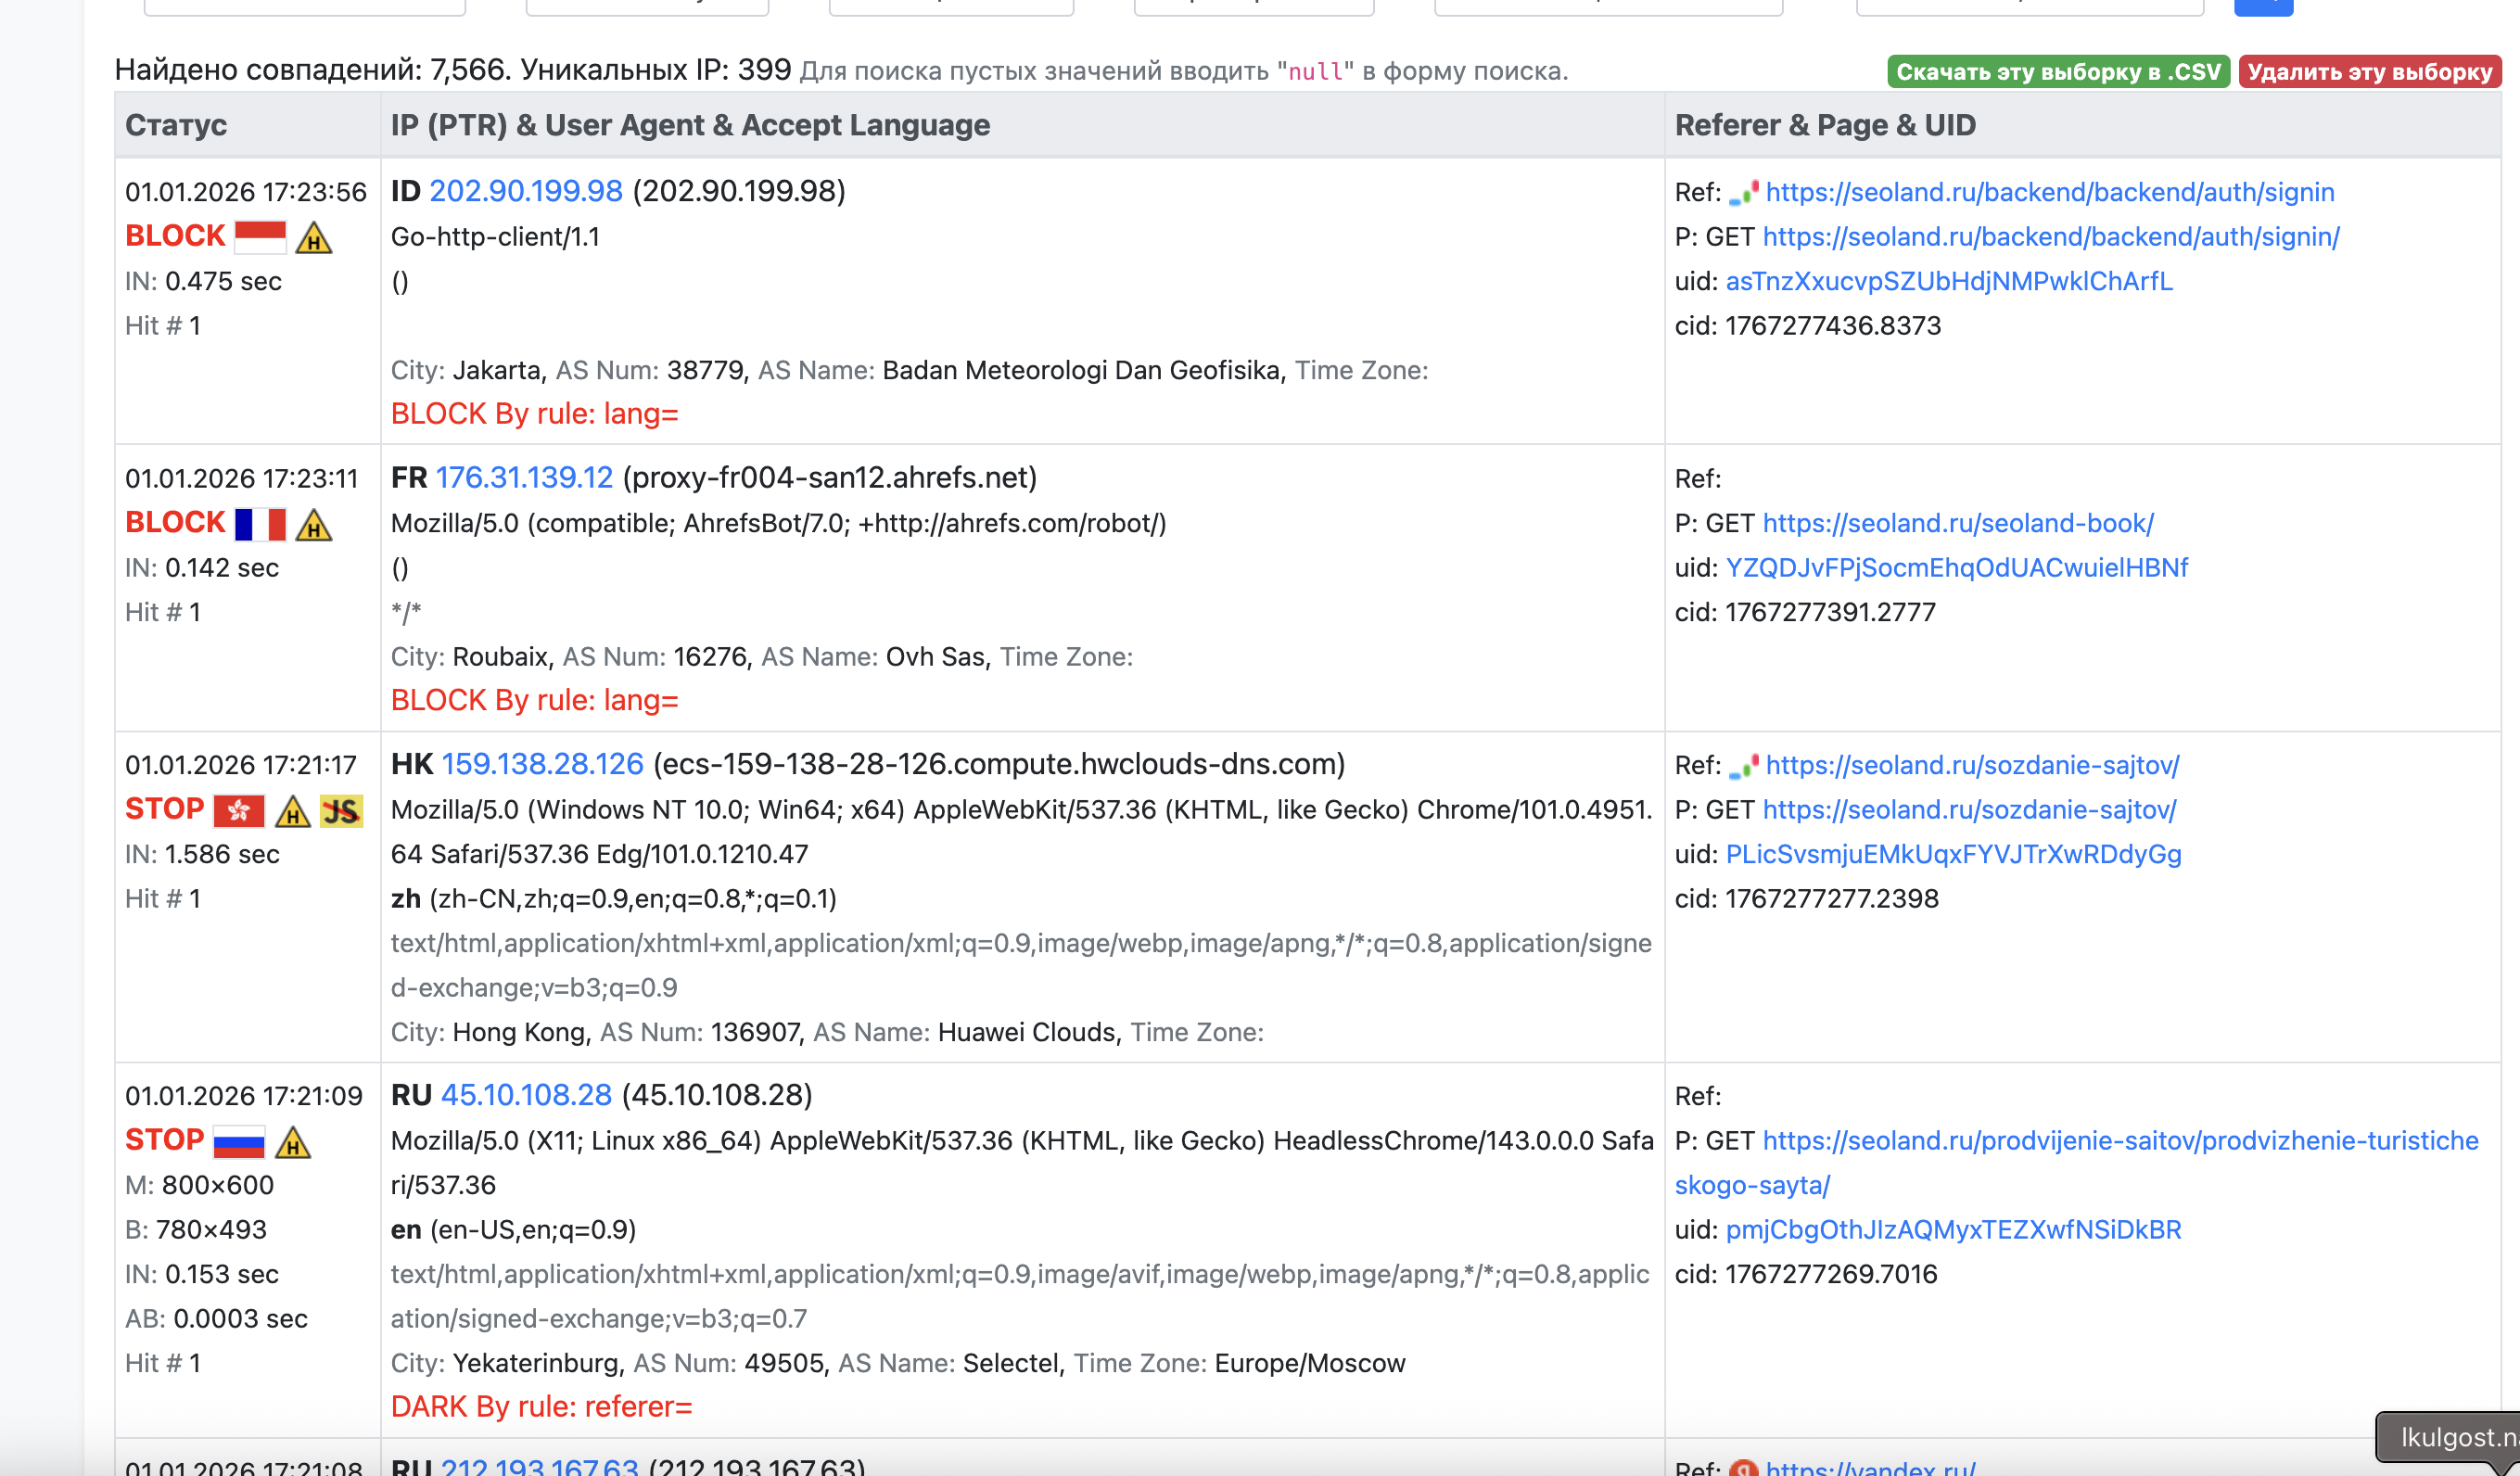Open the 159.138.28.126 IP link
This screenshot has height=1476, width=2520.
[x=542, y=764]
